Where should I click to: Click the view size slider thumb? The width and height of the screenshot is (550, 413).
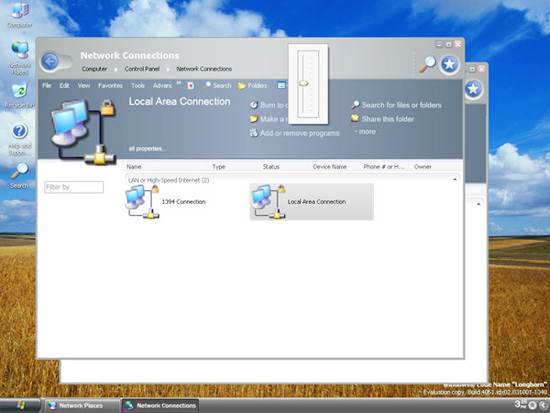(x=304, y=84)
